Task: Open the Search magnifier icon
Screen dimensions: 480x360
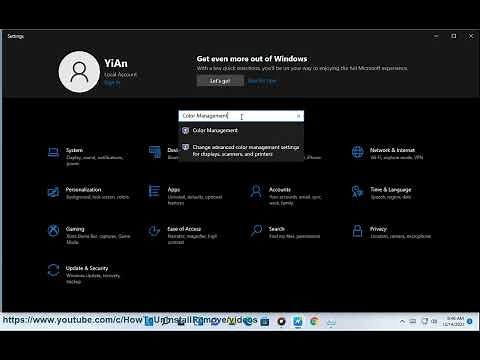Action: [256, 231]
